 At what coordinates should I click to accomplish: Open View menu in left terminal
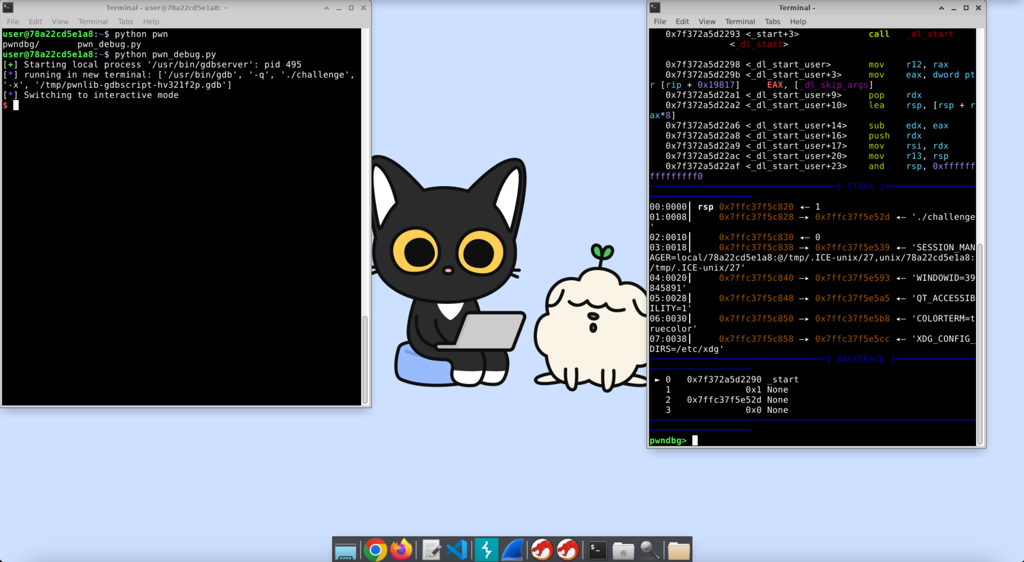pyautogui.click(x=59, y=22)
